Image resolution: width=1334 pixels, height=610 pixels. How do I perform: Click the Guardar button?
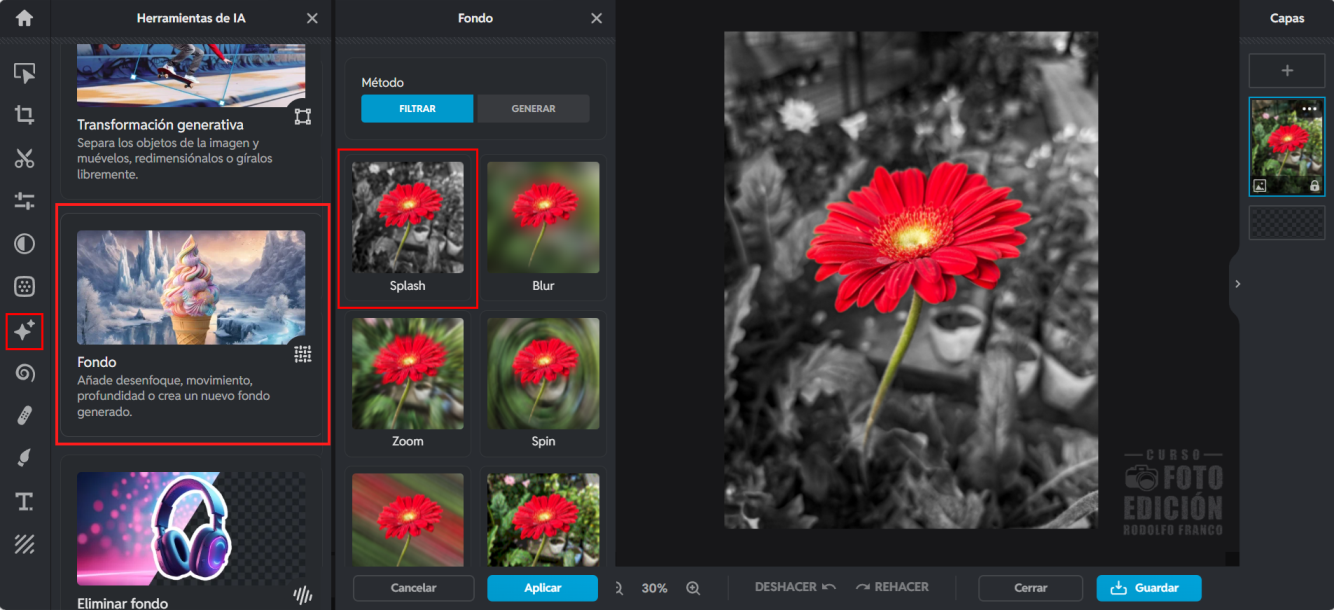point(1148,588)
